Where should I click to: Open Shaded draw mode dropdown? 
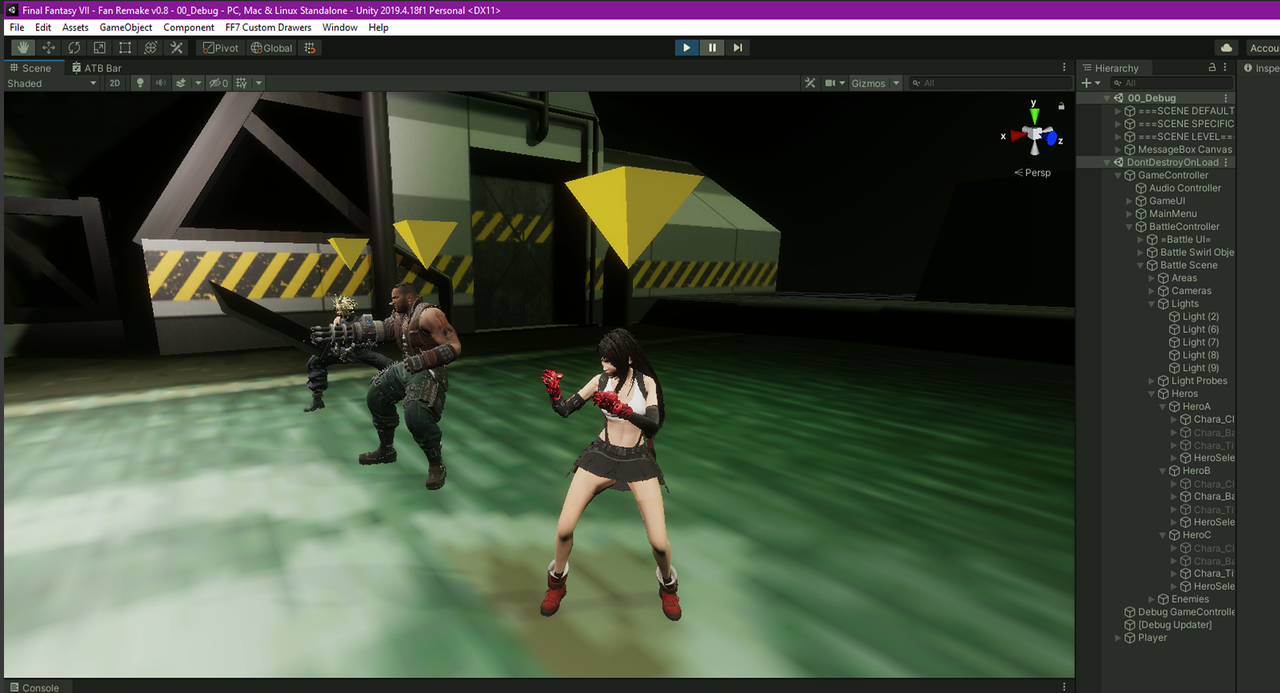point(52,83)
